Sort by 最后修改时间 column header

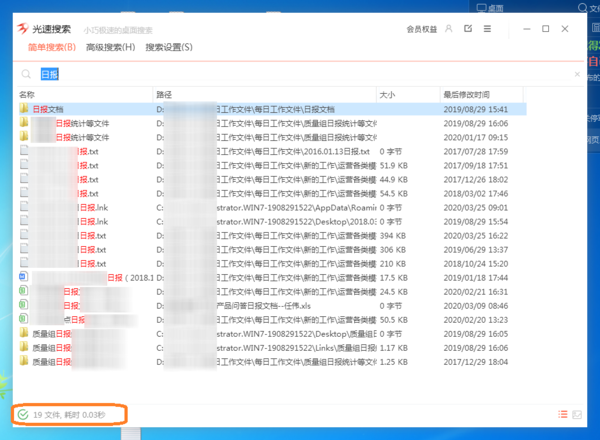tap(482, 95)
